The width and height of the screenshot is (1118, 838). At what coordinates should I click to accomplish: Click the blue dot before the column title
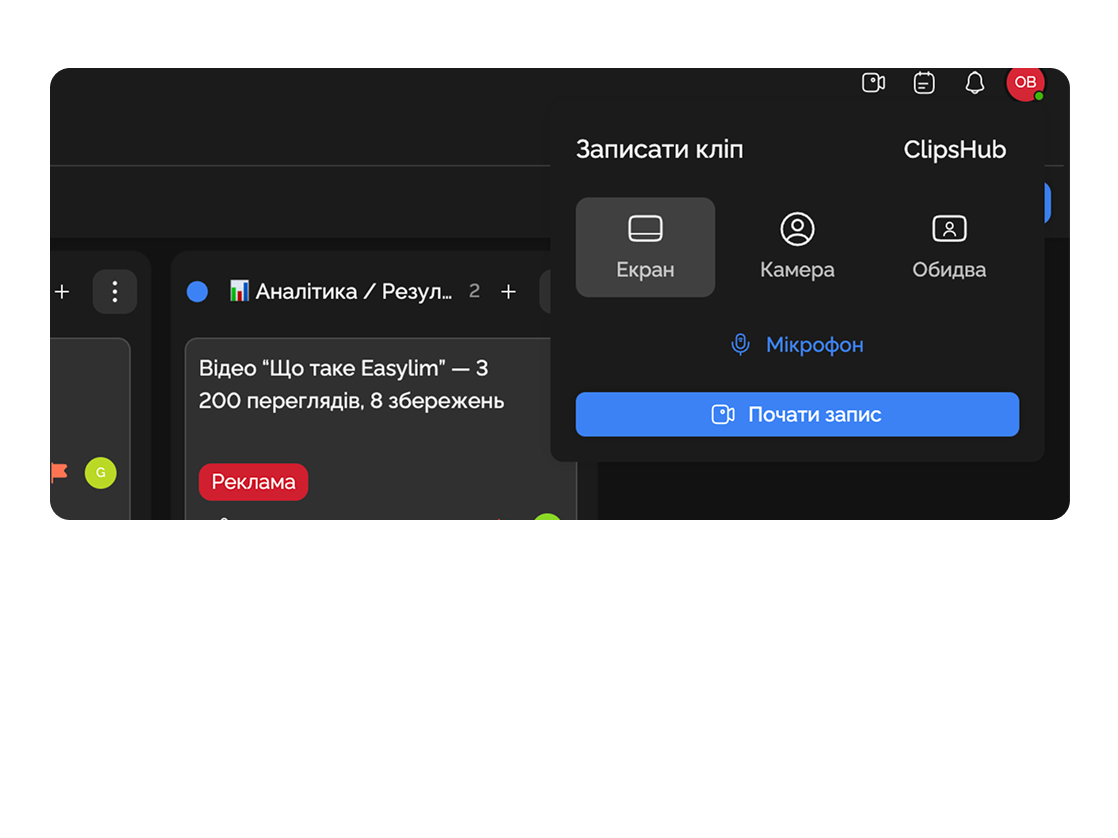click(x=197, y=291)
